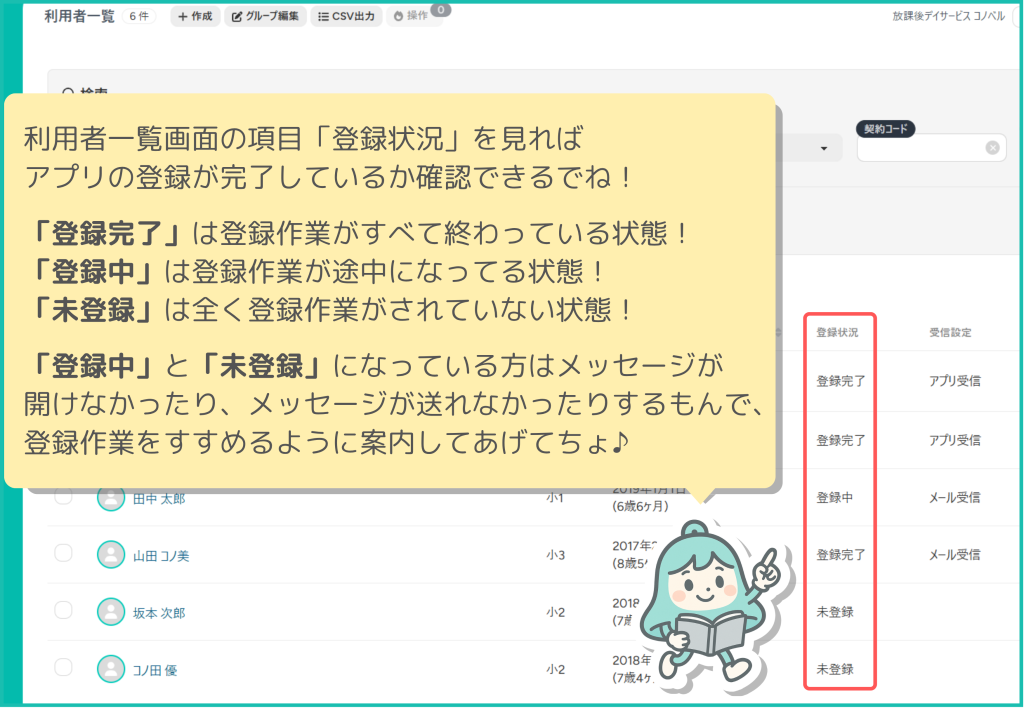The width and height of the screenshot is (1024, 708).
Task: Tick the checkbox for 山田 コノ美
Action: (x=63, y=554)
